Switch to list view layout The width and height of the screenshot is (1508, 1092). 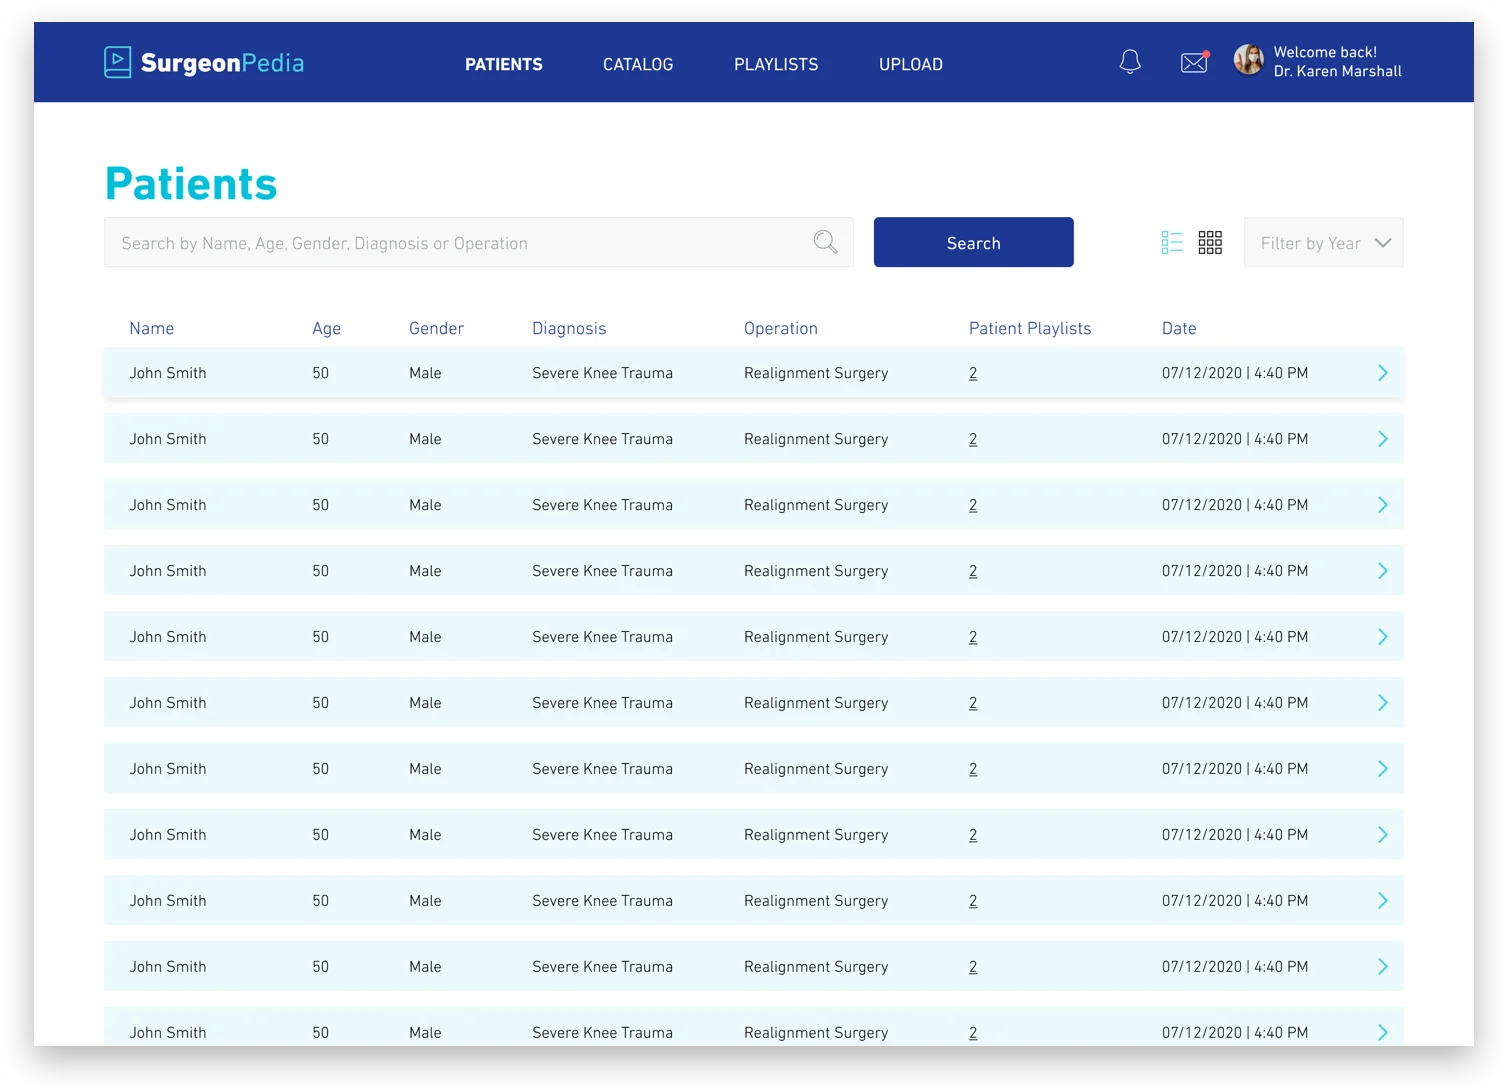(x=1172, y=242)
